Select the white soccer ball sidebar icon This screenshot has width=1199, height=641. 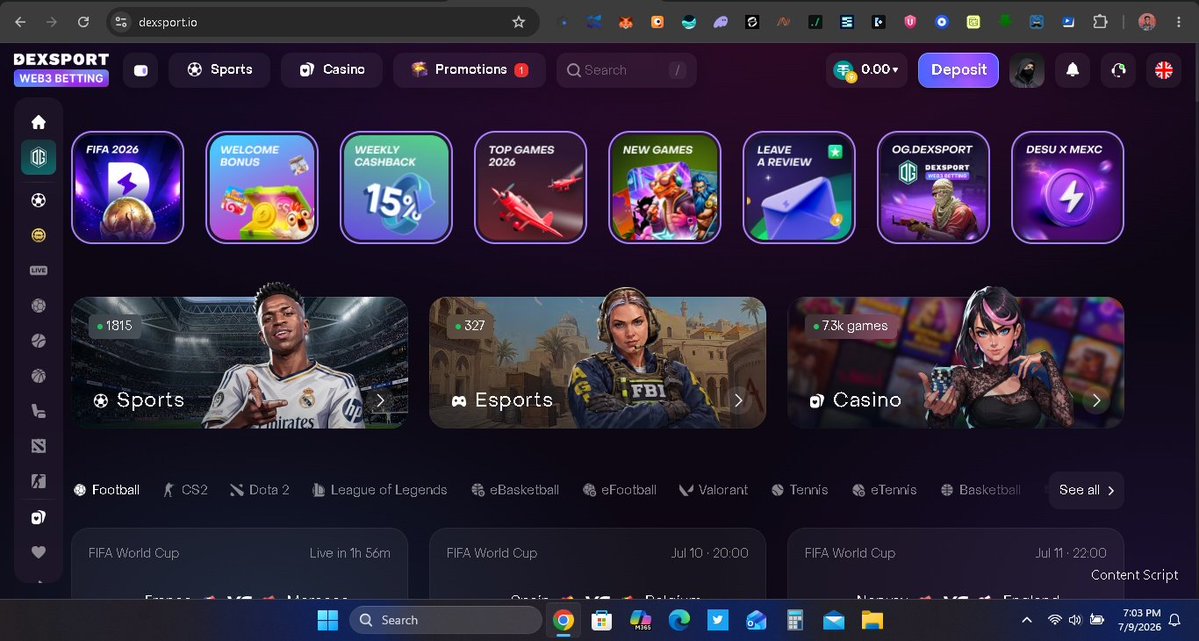[x=38, y=200]
